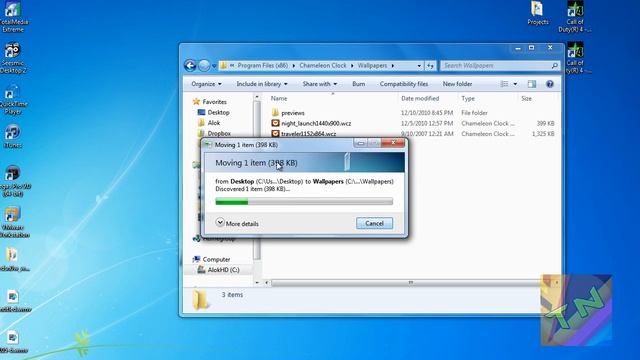Select the previews folder
The image size is (640, 360).
click(288, 113)
